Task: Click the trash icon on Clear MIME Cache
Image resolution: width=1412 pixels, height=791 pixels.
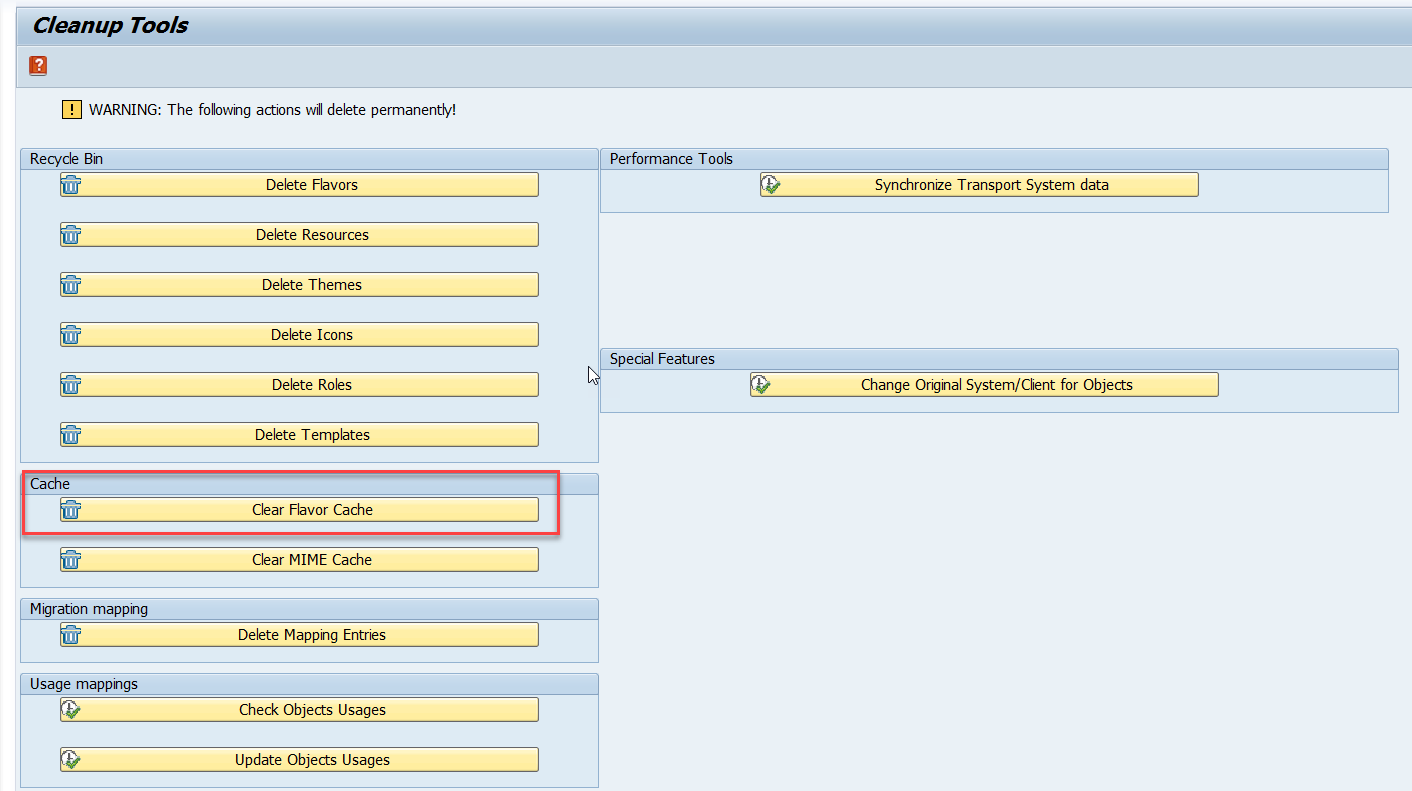Action: pyautogui.click(x=71, y=559)
